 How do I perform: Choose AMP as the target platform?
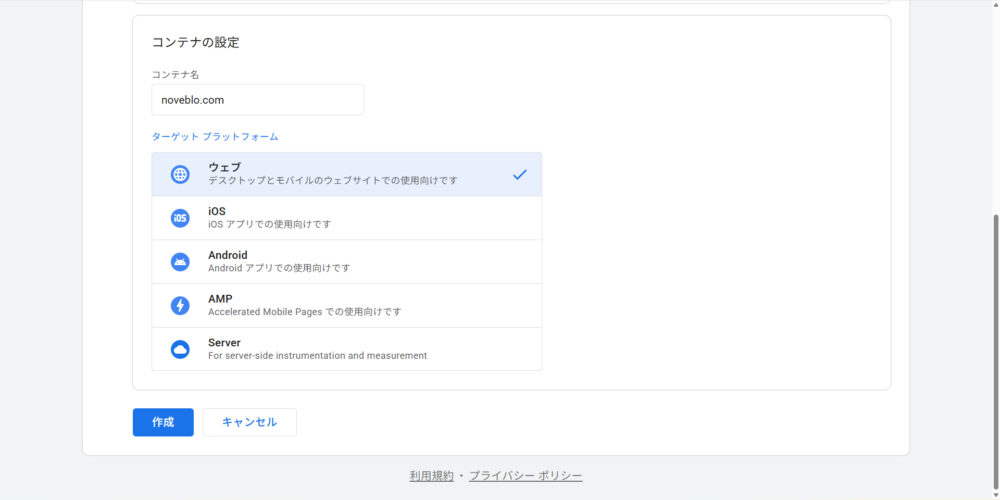pos(346,306)
